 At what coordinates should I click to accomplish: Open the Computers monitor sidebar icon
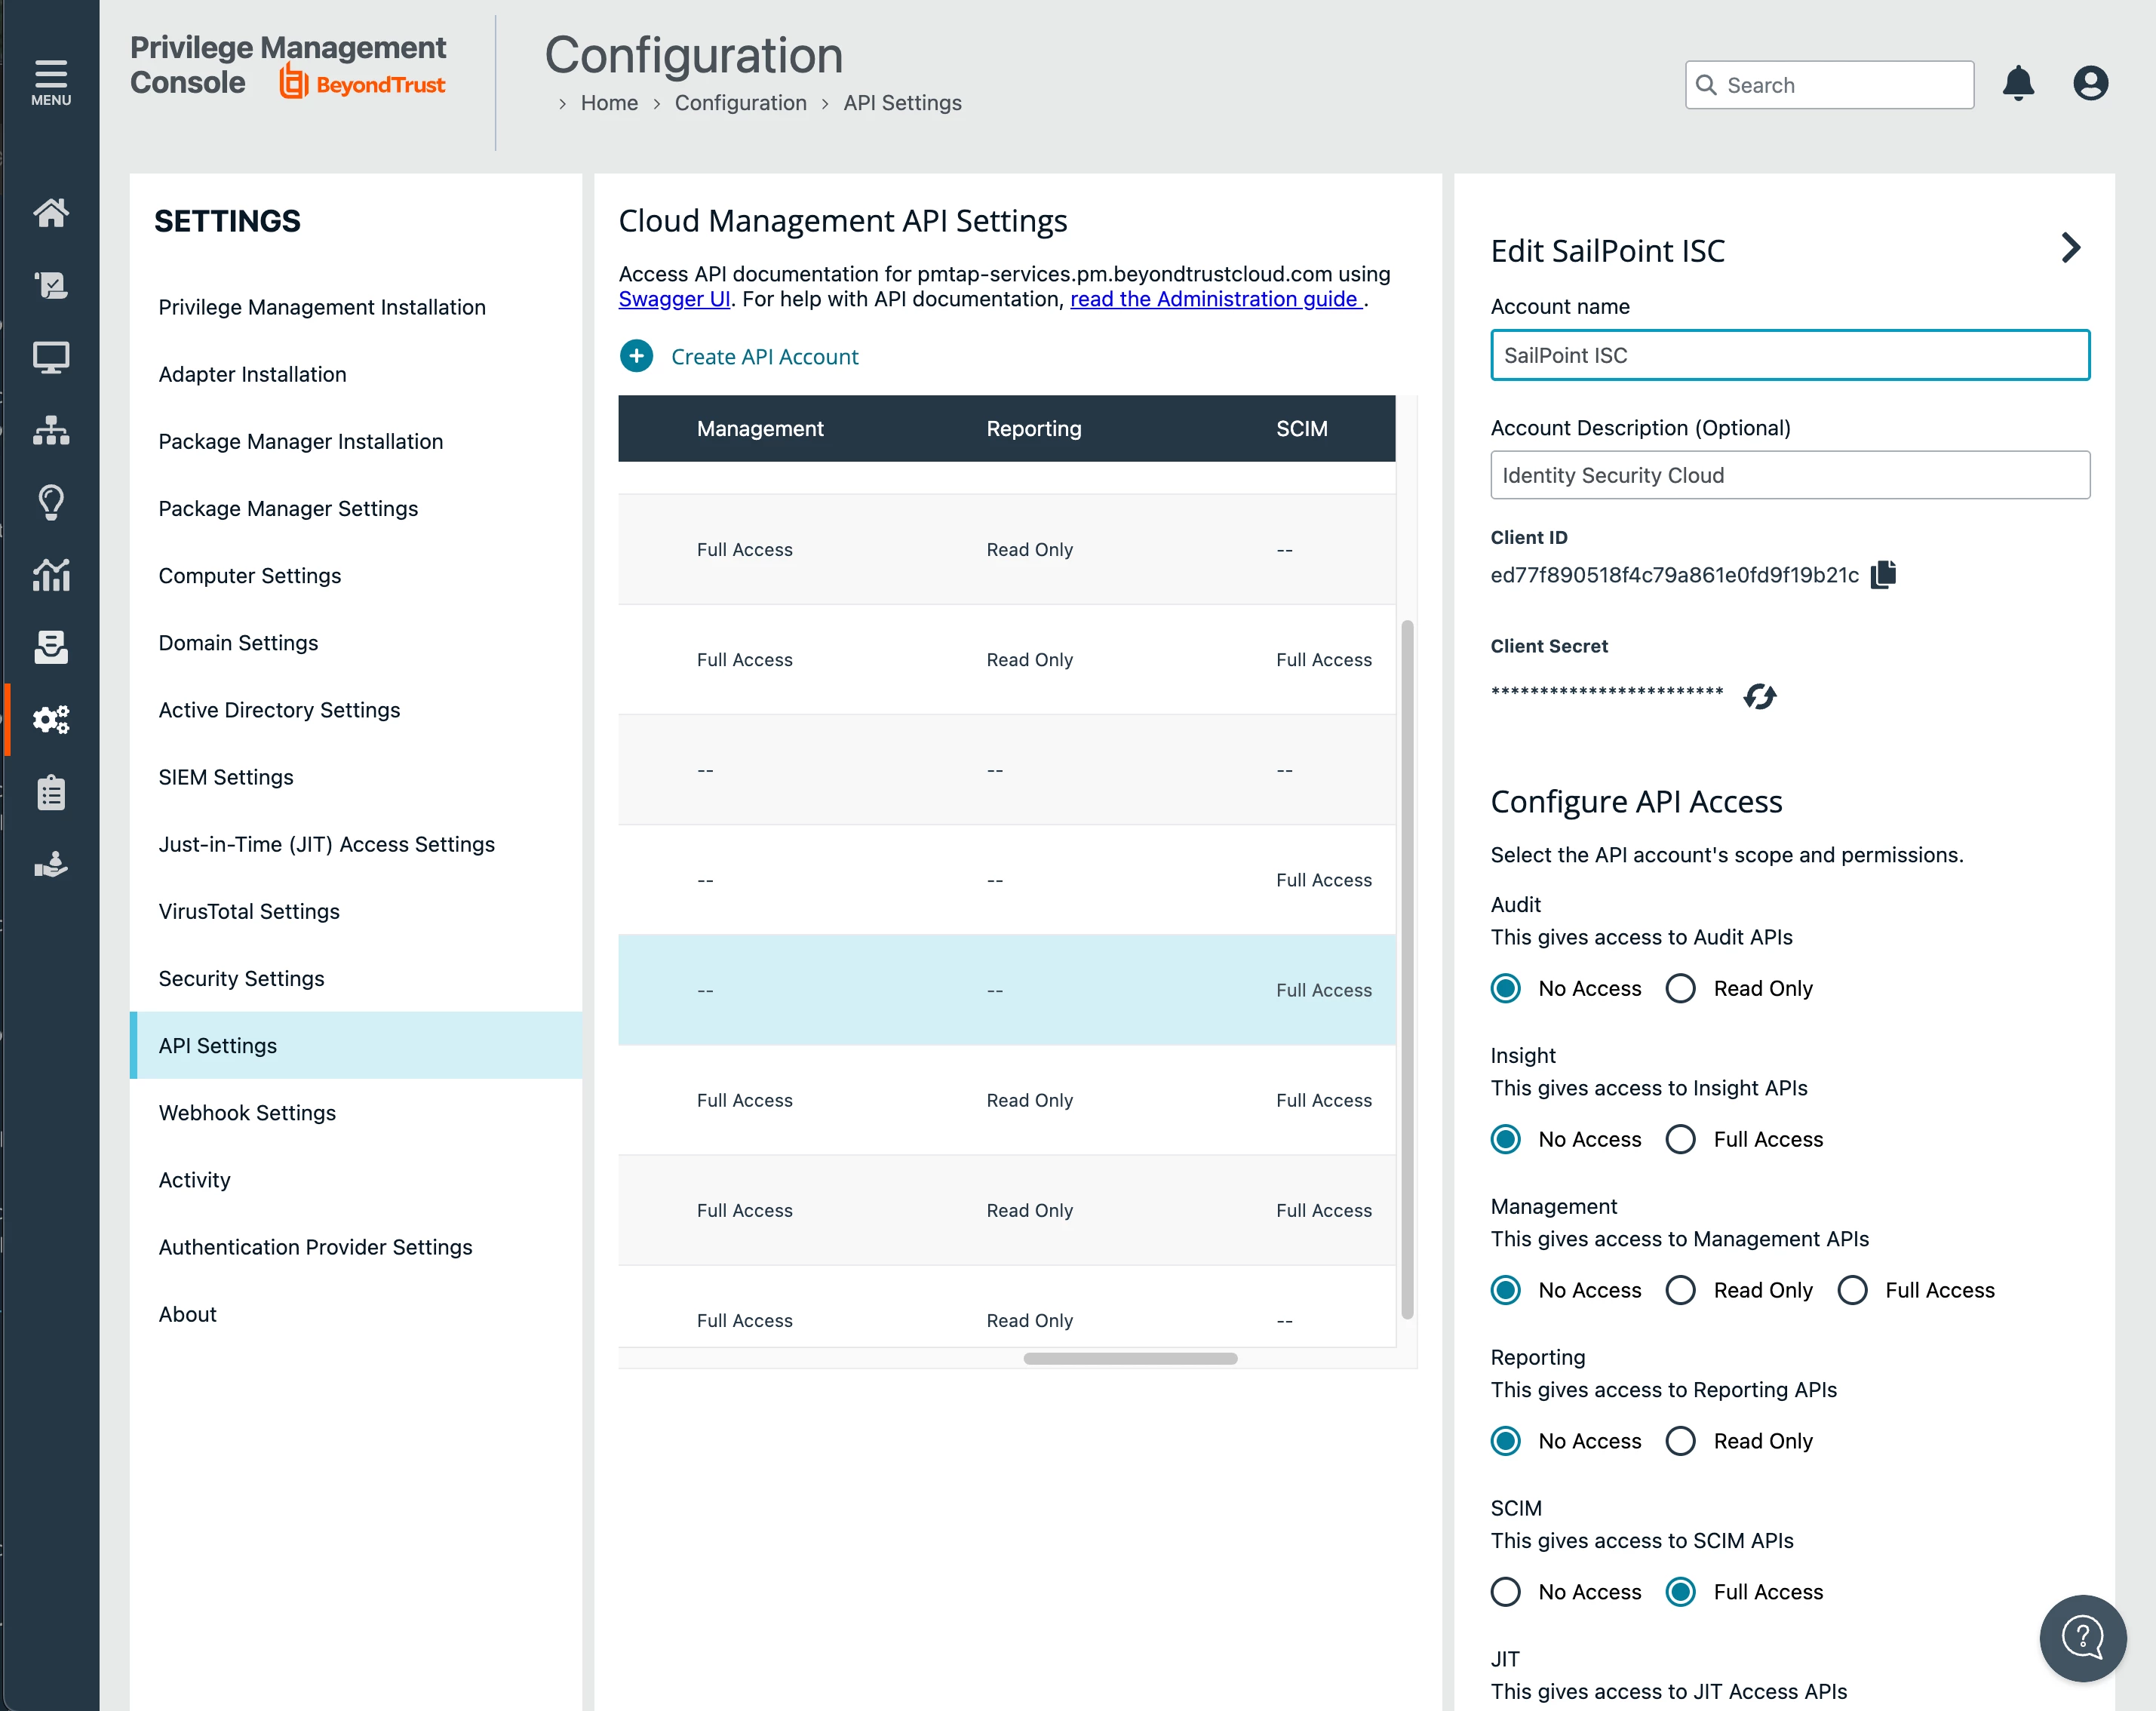click(x=51, y=357)
